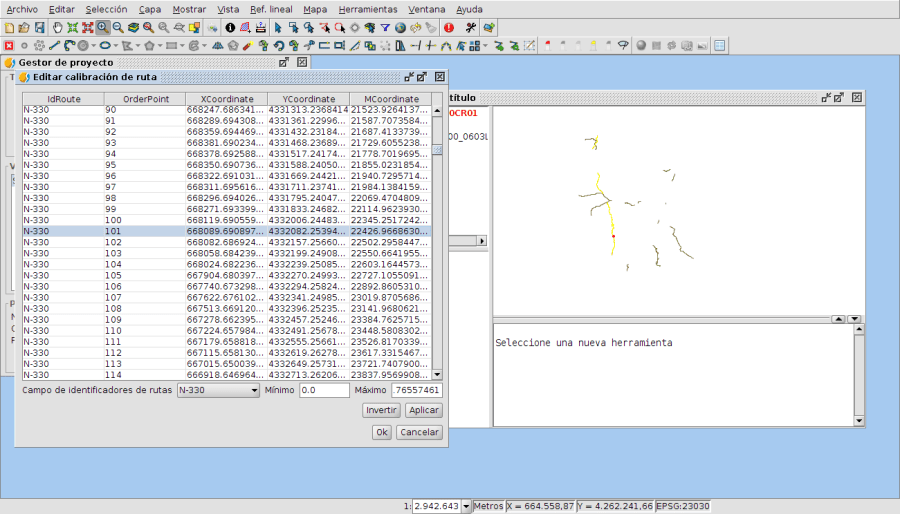The image size is (900, 514).
Task: Open the Ref. lineal menu
Action: (271, 9)
